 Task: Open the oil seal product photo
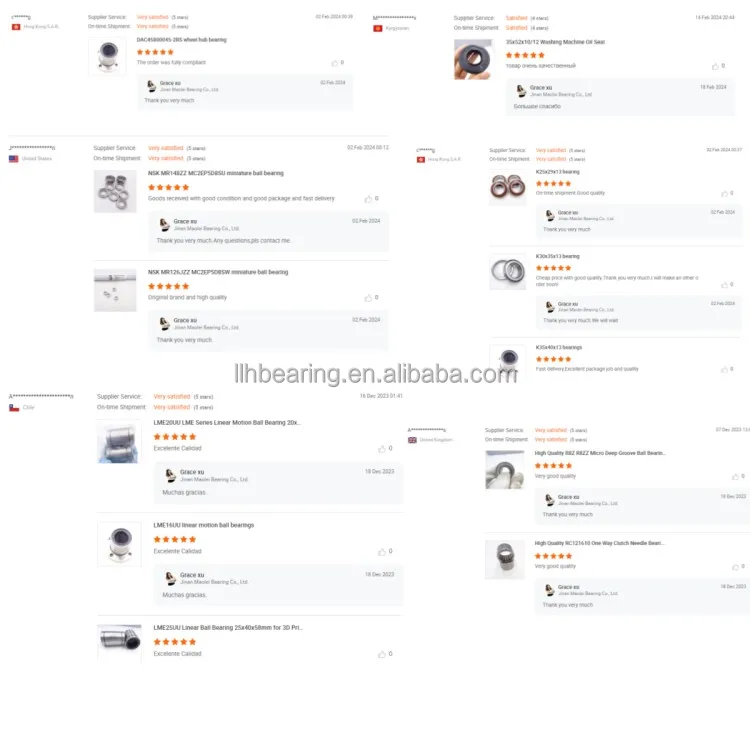pos(473,59)
